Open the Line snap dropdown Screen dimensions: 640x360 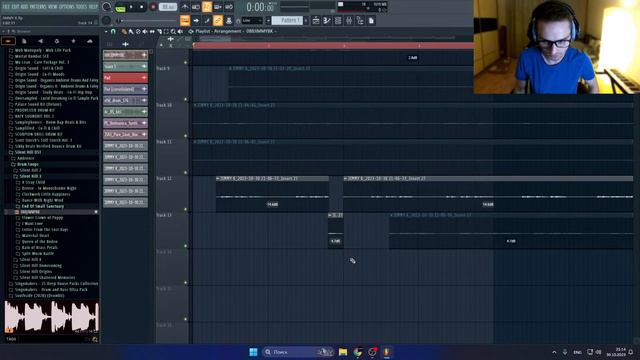tap(252, 20)
